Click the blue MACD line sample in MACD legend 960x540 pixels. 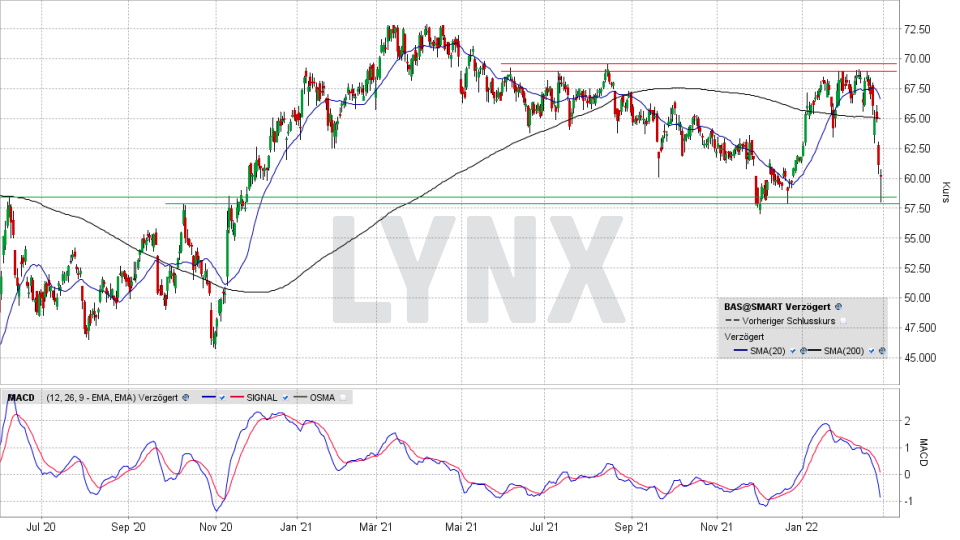point(209,397)
